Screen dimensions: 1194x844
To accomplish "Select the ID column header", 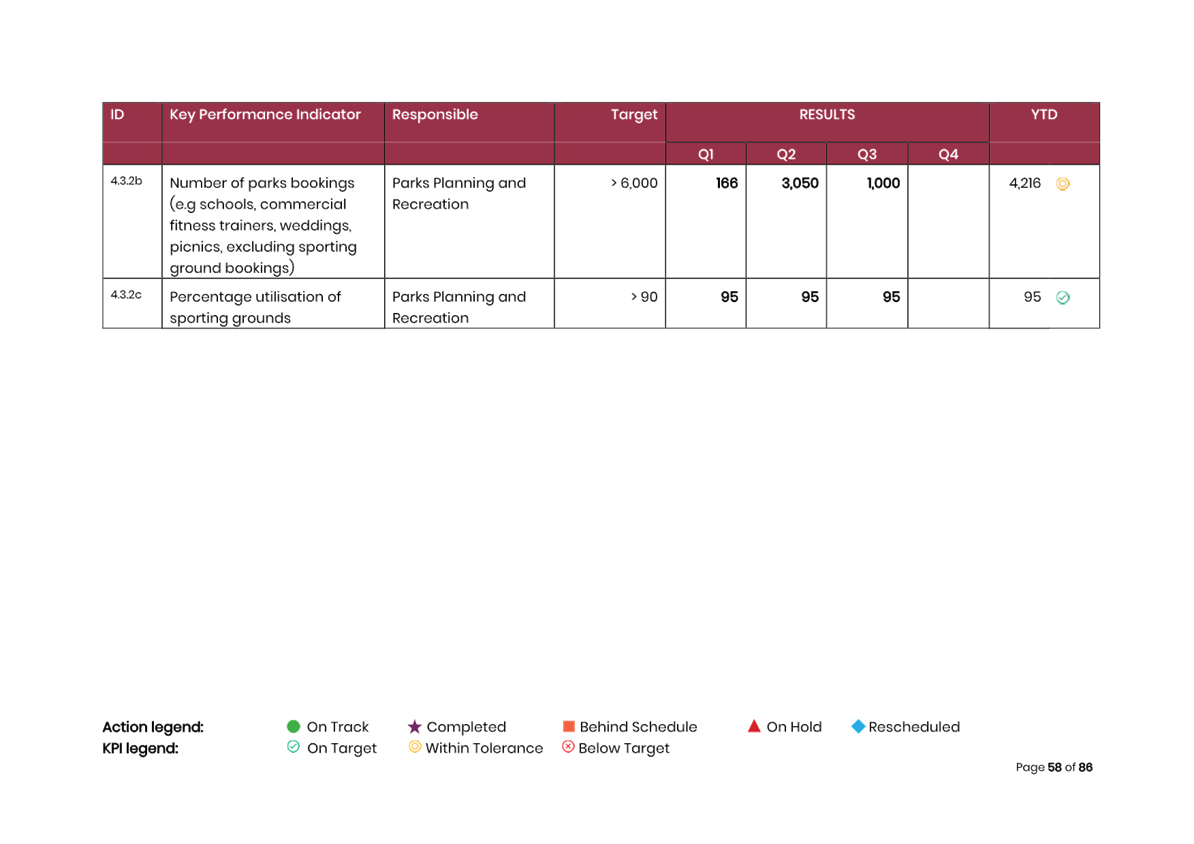I will (117, 114).
